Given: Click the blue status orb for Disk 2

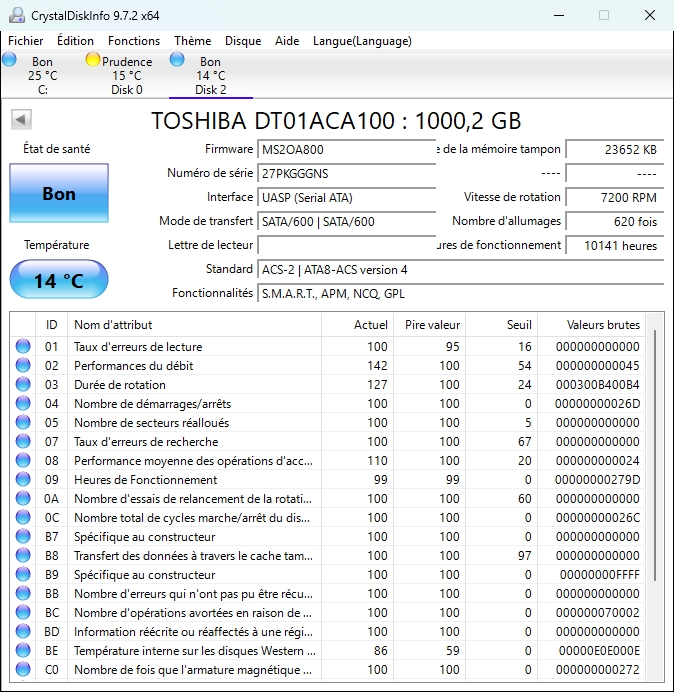Looking at the screenshot, I should pyautogui.click(x=178, y=60).
